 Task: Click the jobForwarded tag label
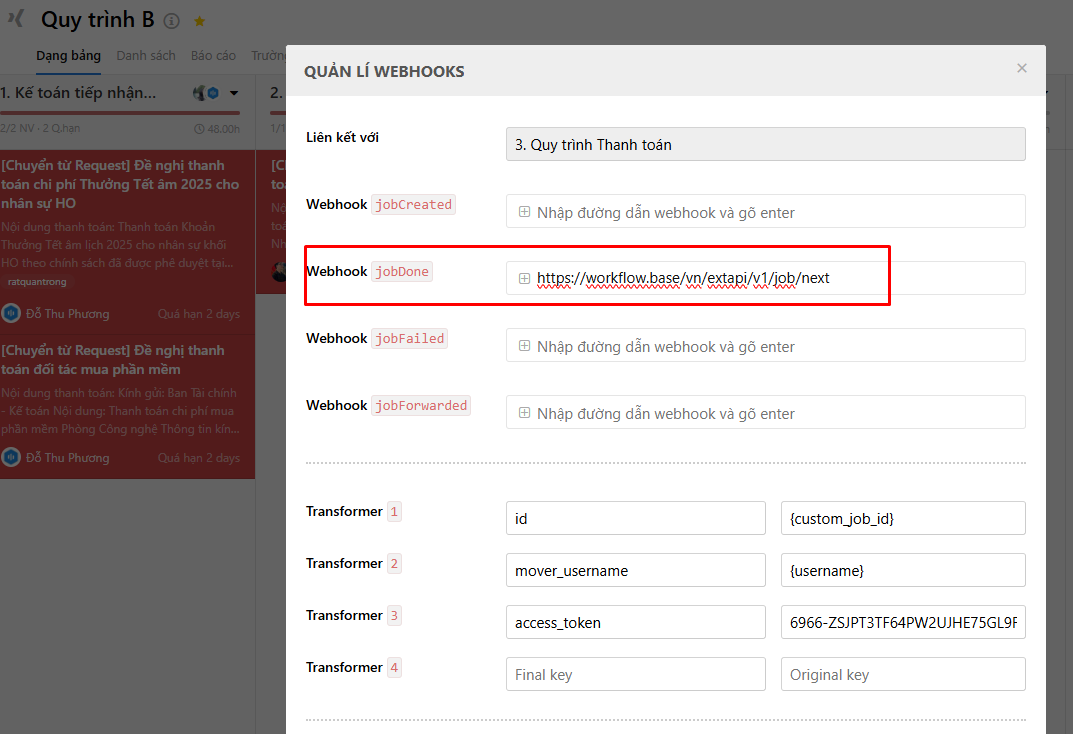pyautogui.click(x=421, y=406)
